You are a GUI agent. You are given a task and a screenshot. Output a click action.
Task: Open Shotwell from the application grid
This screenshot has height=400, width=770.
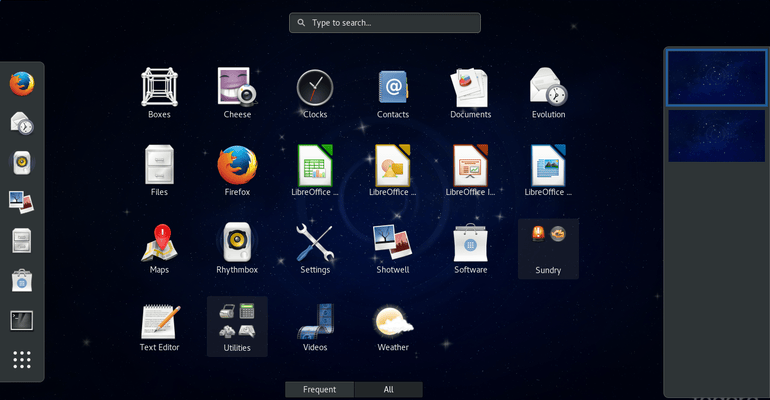(x=393, y=248)
